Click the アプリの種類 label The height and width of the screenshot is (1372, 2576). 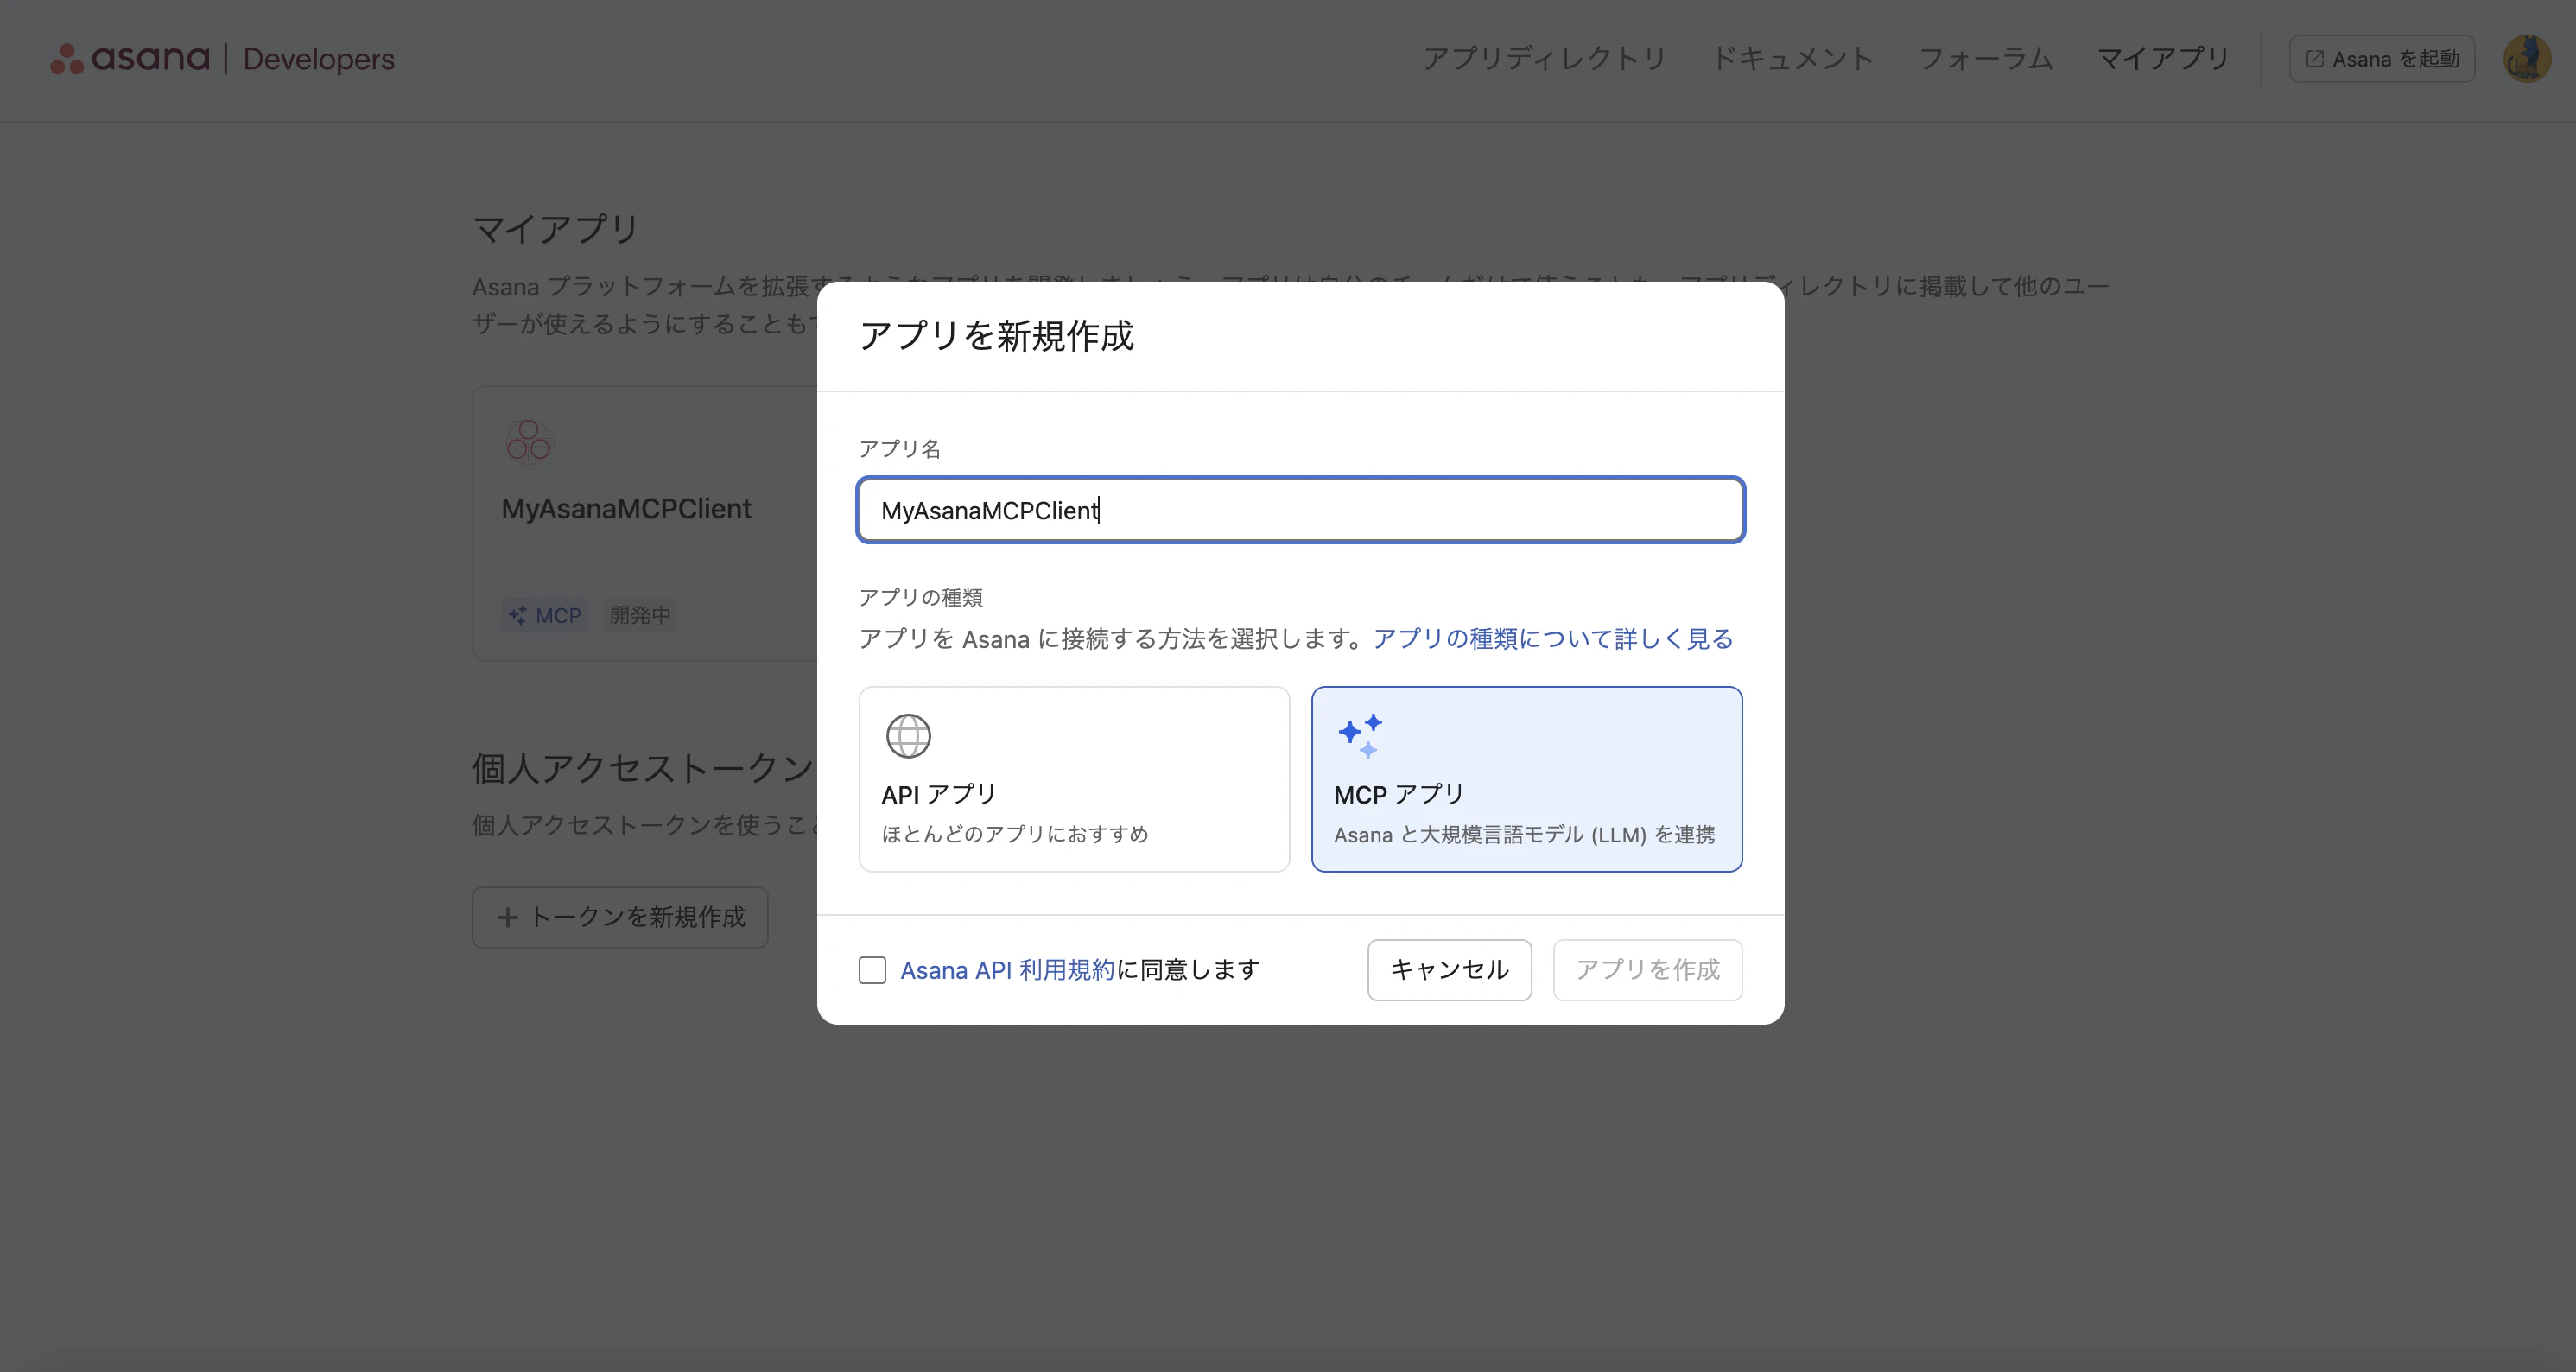pyautogui.click(x=921, y=598)
